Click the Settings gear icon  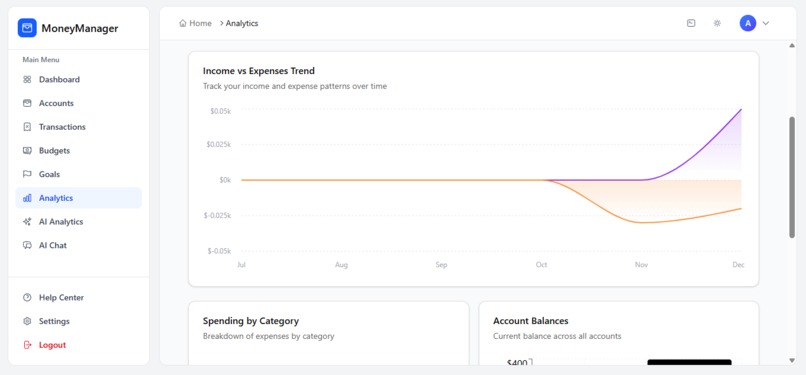point(27,321)
